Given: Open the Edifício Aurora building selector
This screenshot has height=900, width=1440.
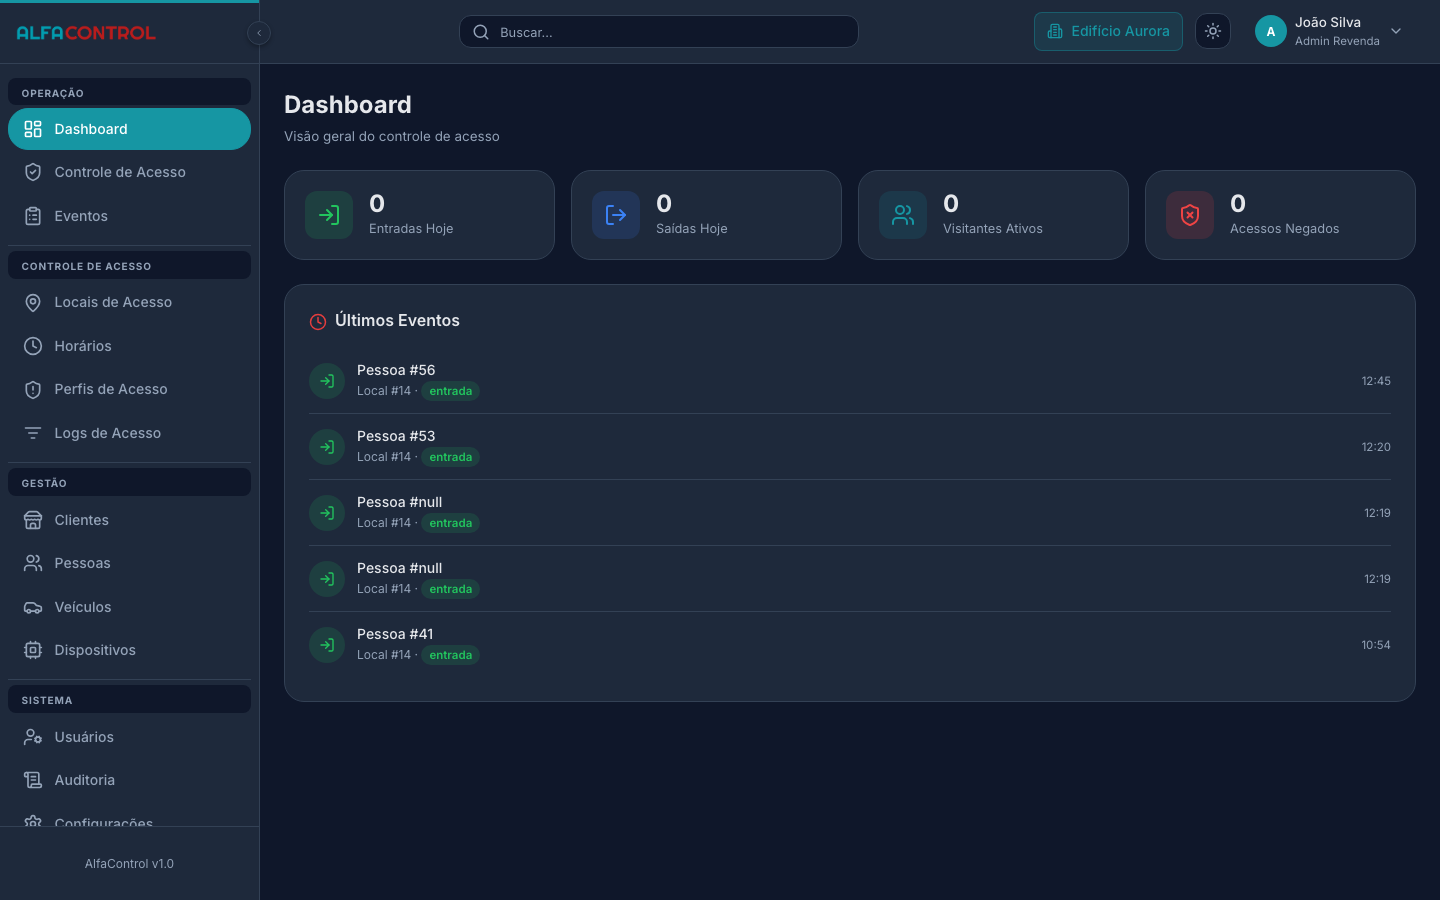Looking at the screenshot, I should point(1108,31).
